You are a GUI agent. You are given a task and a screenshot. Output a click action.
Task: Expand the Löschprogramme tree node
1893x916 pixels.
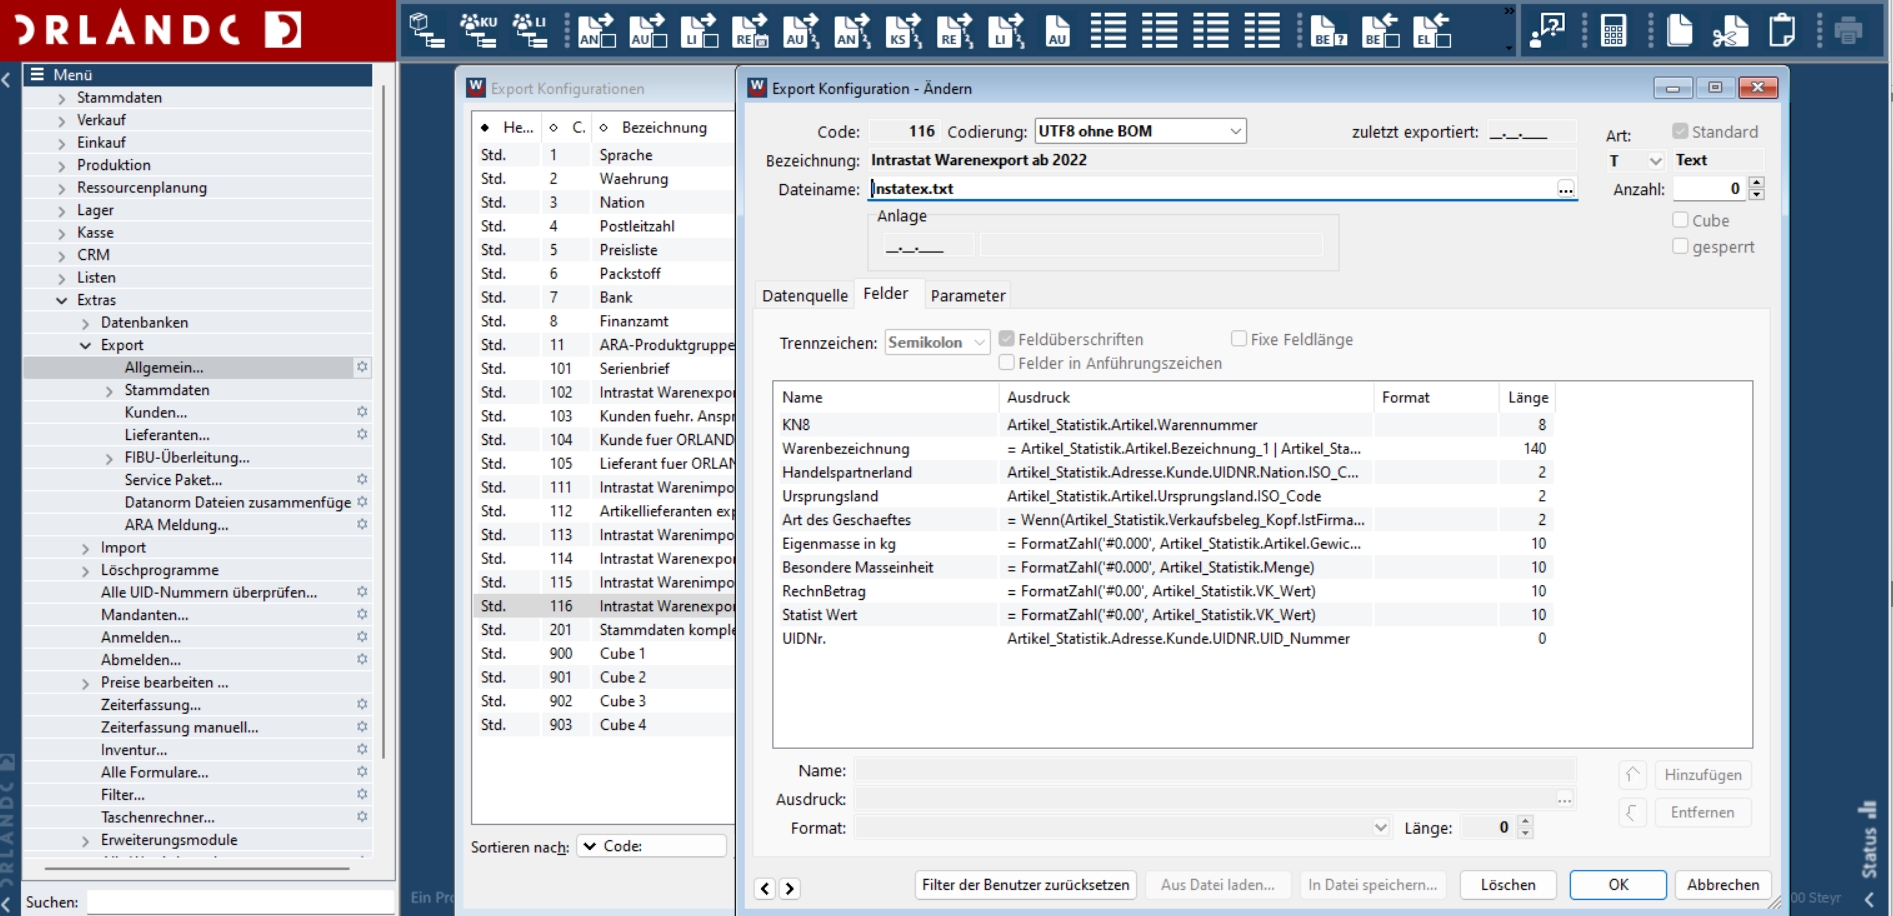[x=85, y=570]
